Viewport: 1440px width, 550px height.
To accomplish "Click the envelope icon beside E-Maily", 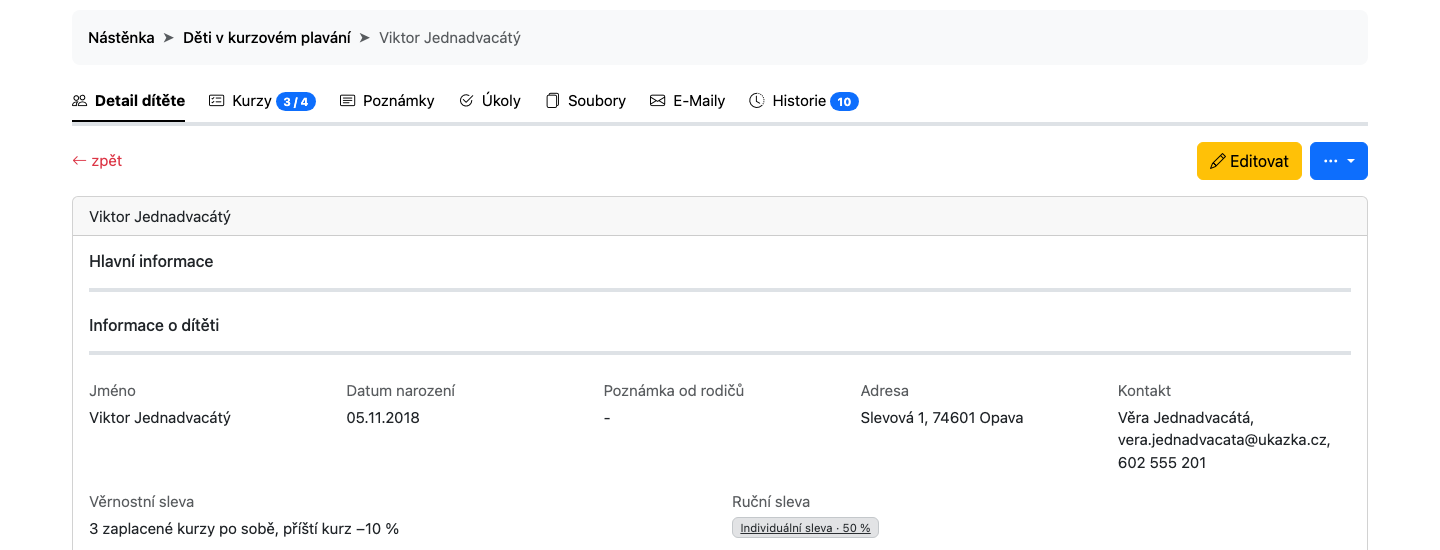I will 657,101.
